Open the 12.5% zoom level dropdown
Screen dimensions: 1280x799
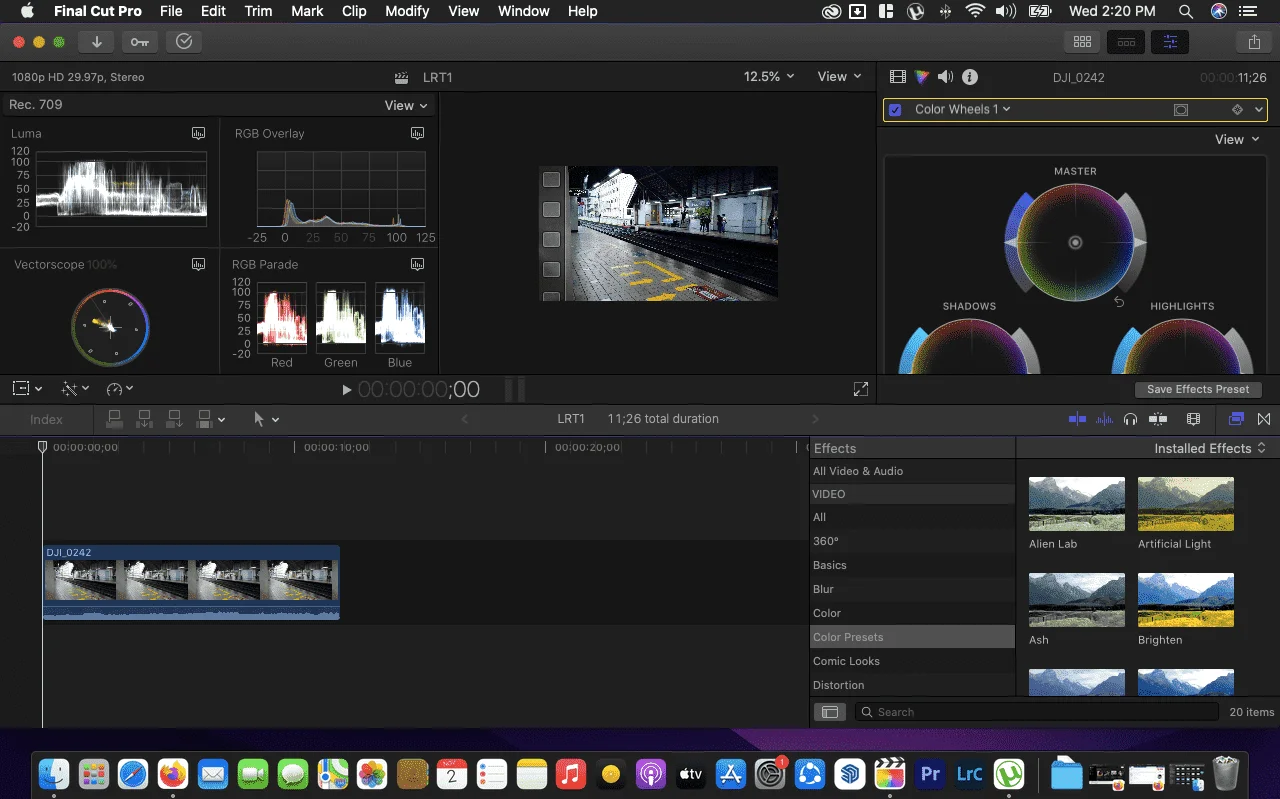pyautogui.click(x=769, y=76)
